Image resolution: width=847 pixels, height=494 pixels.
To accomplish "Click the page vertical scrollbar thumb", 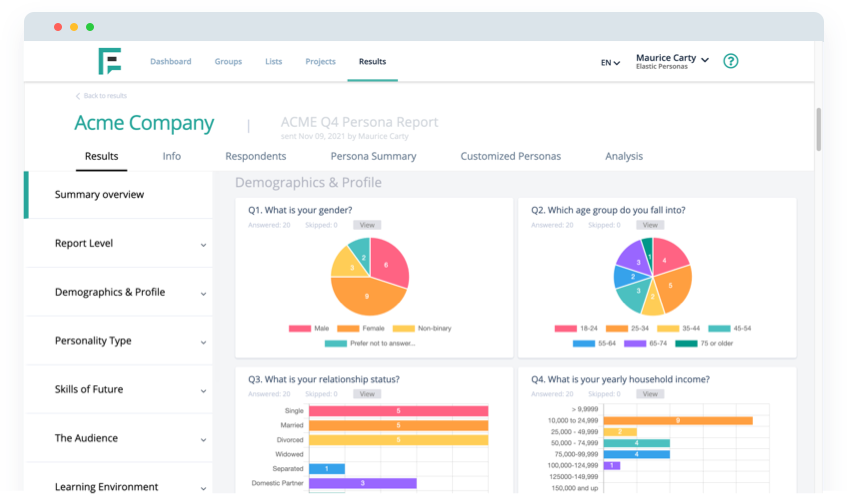I will [818, 130].
